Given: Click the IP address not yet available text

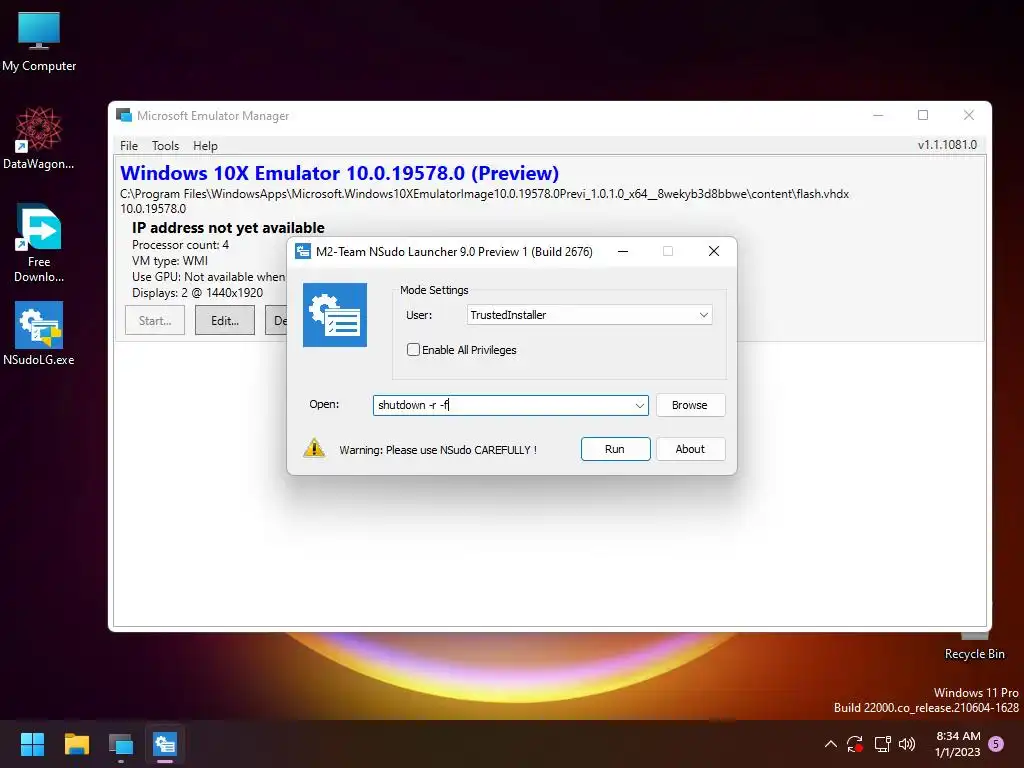Looking at the screenshot, I should [x=228, y=228].
